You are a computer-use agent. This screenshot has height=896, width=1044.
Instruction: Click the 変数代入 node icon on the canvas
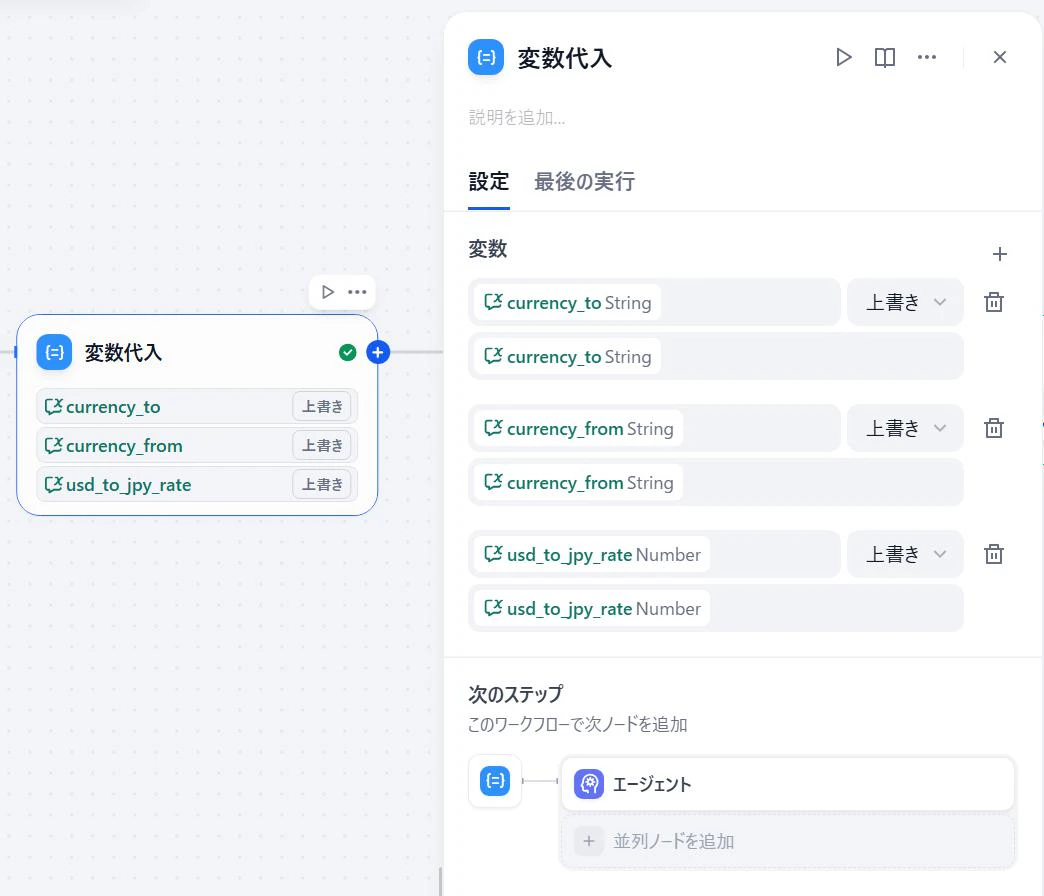54,352
